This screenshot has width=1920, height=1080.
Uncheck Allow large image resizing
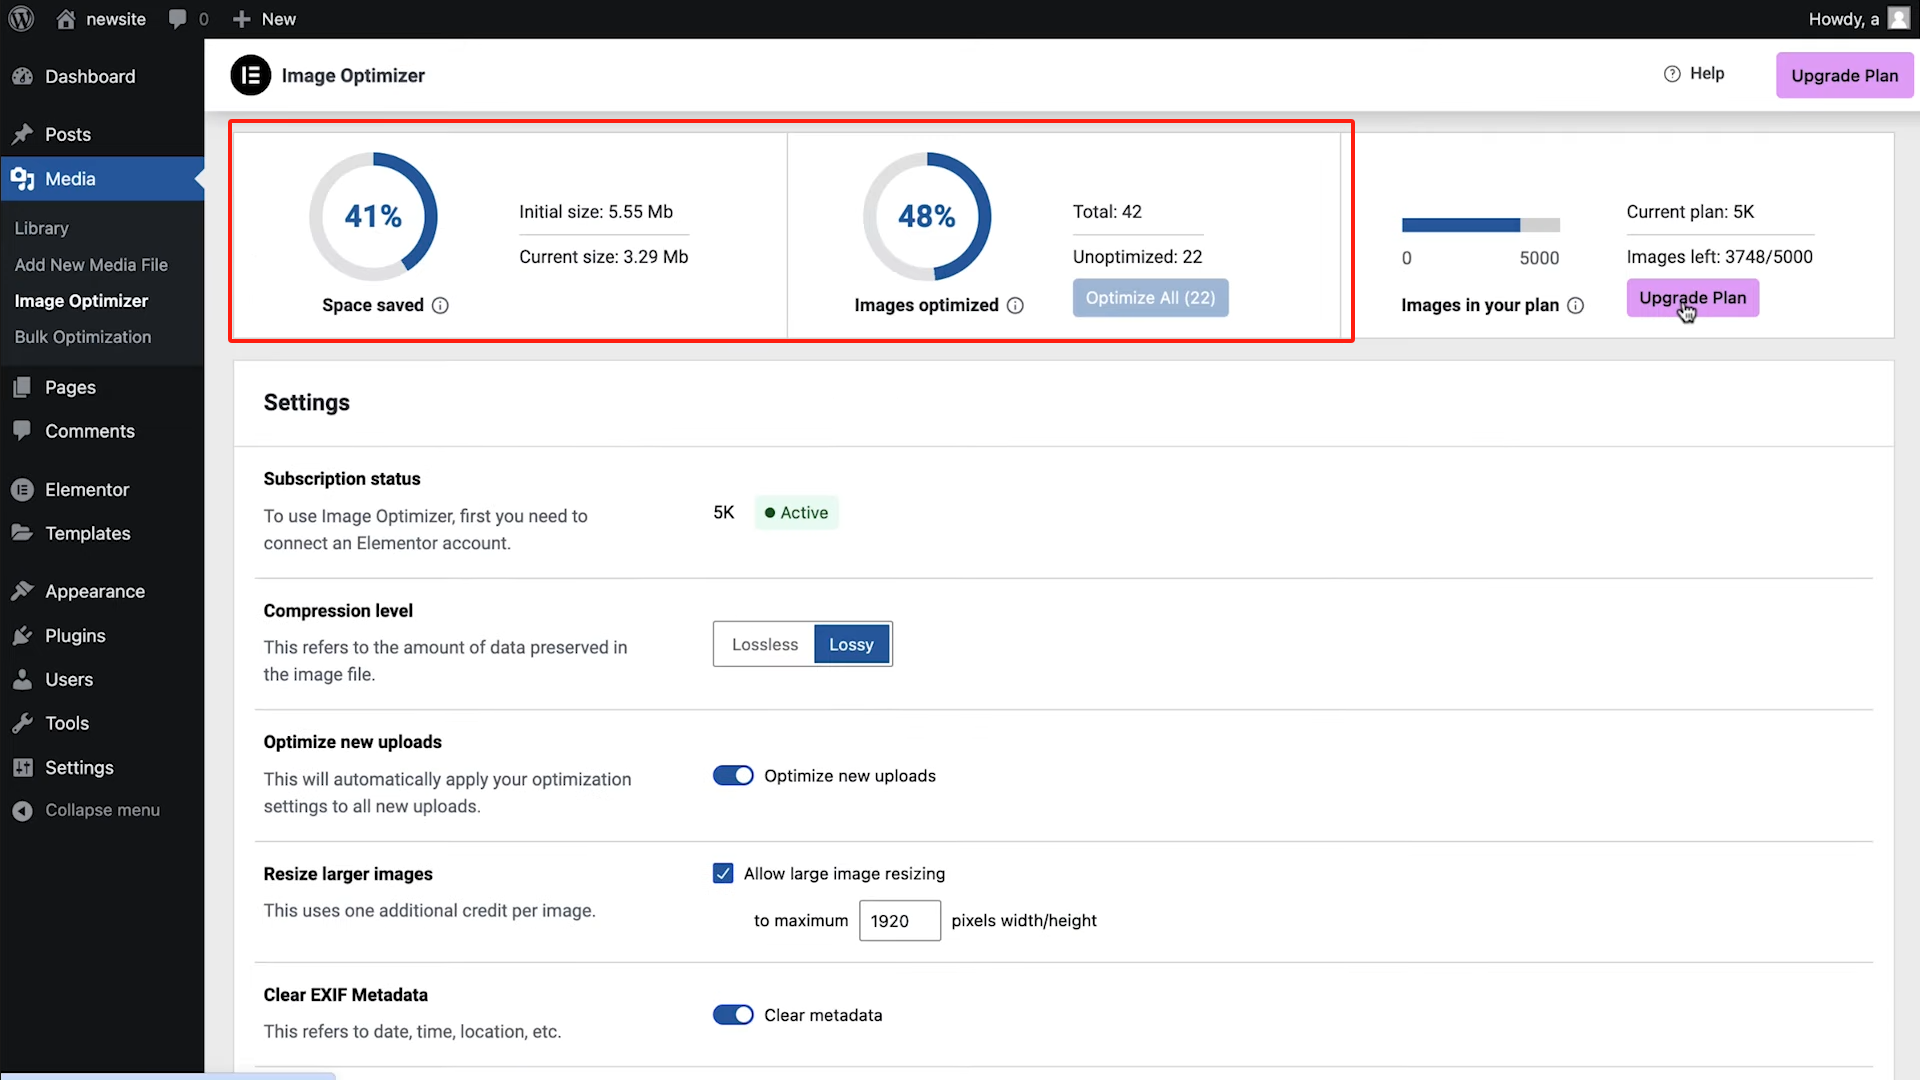(722, 873)
